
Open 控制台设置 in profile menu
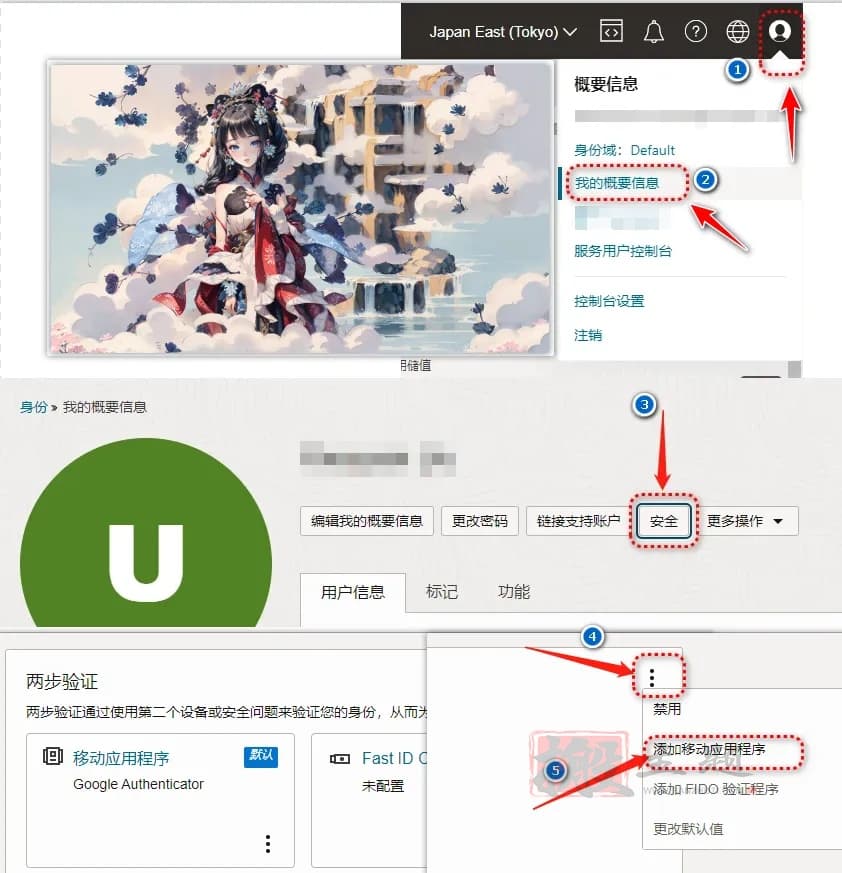pos(609,301)
